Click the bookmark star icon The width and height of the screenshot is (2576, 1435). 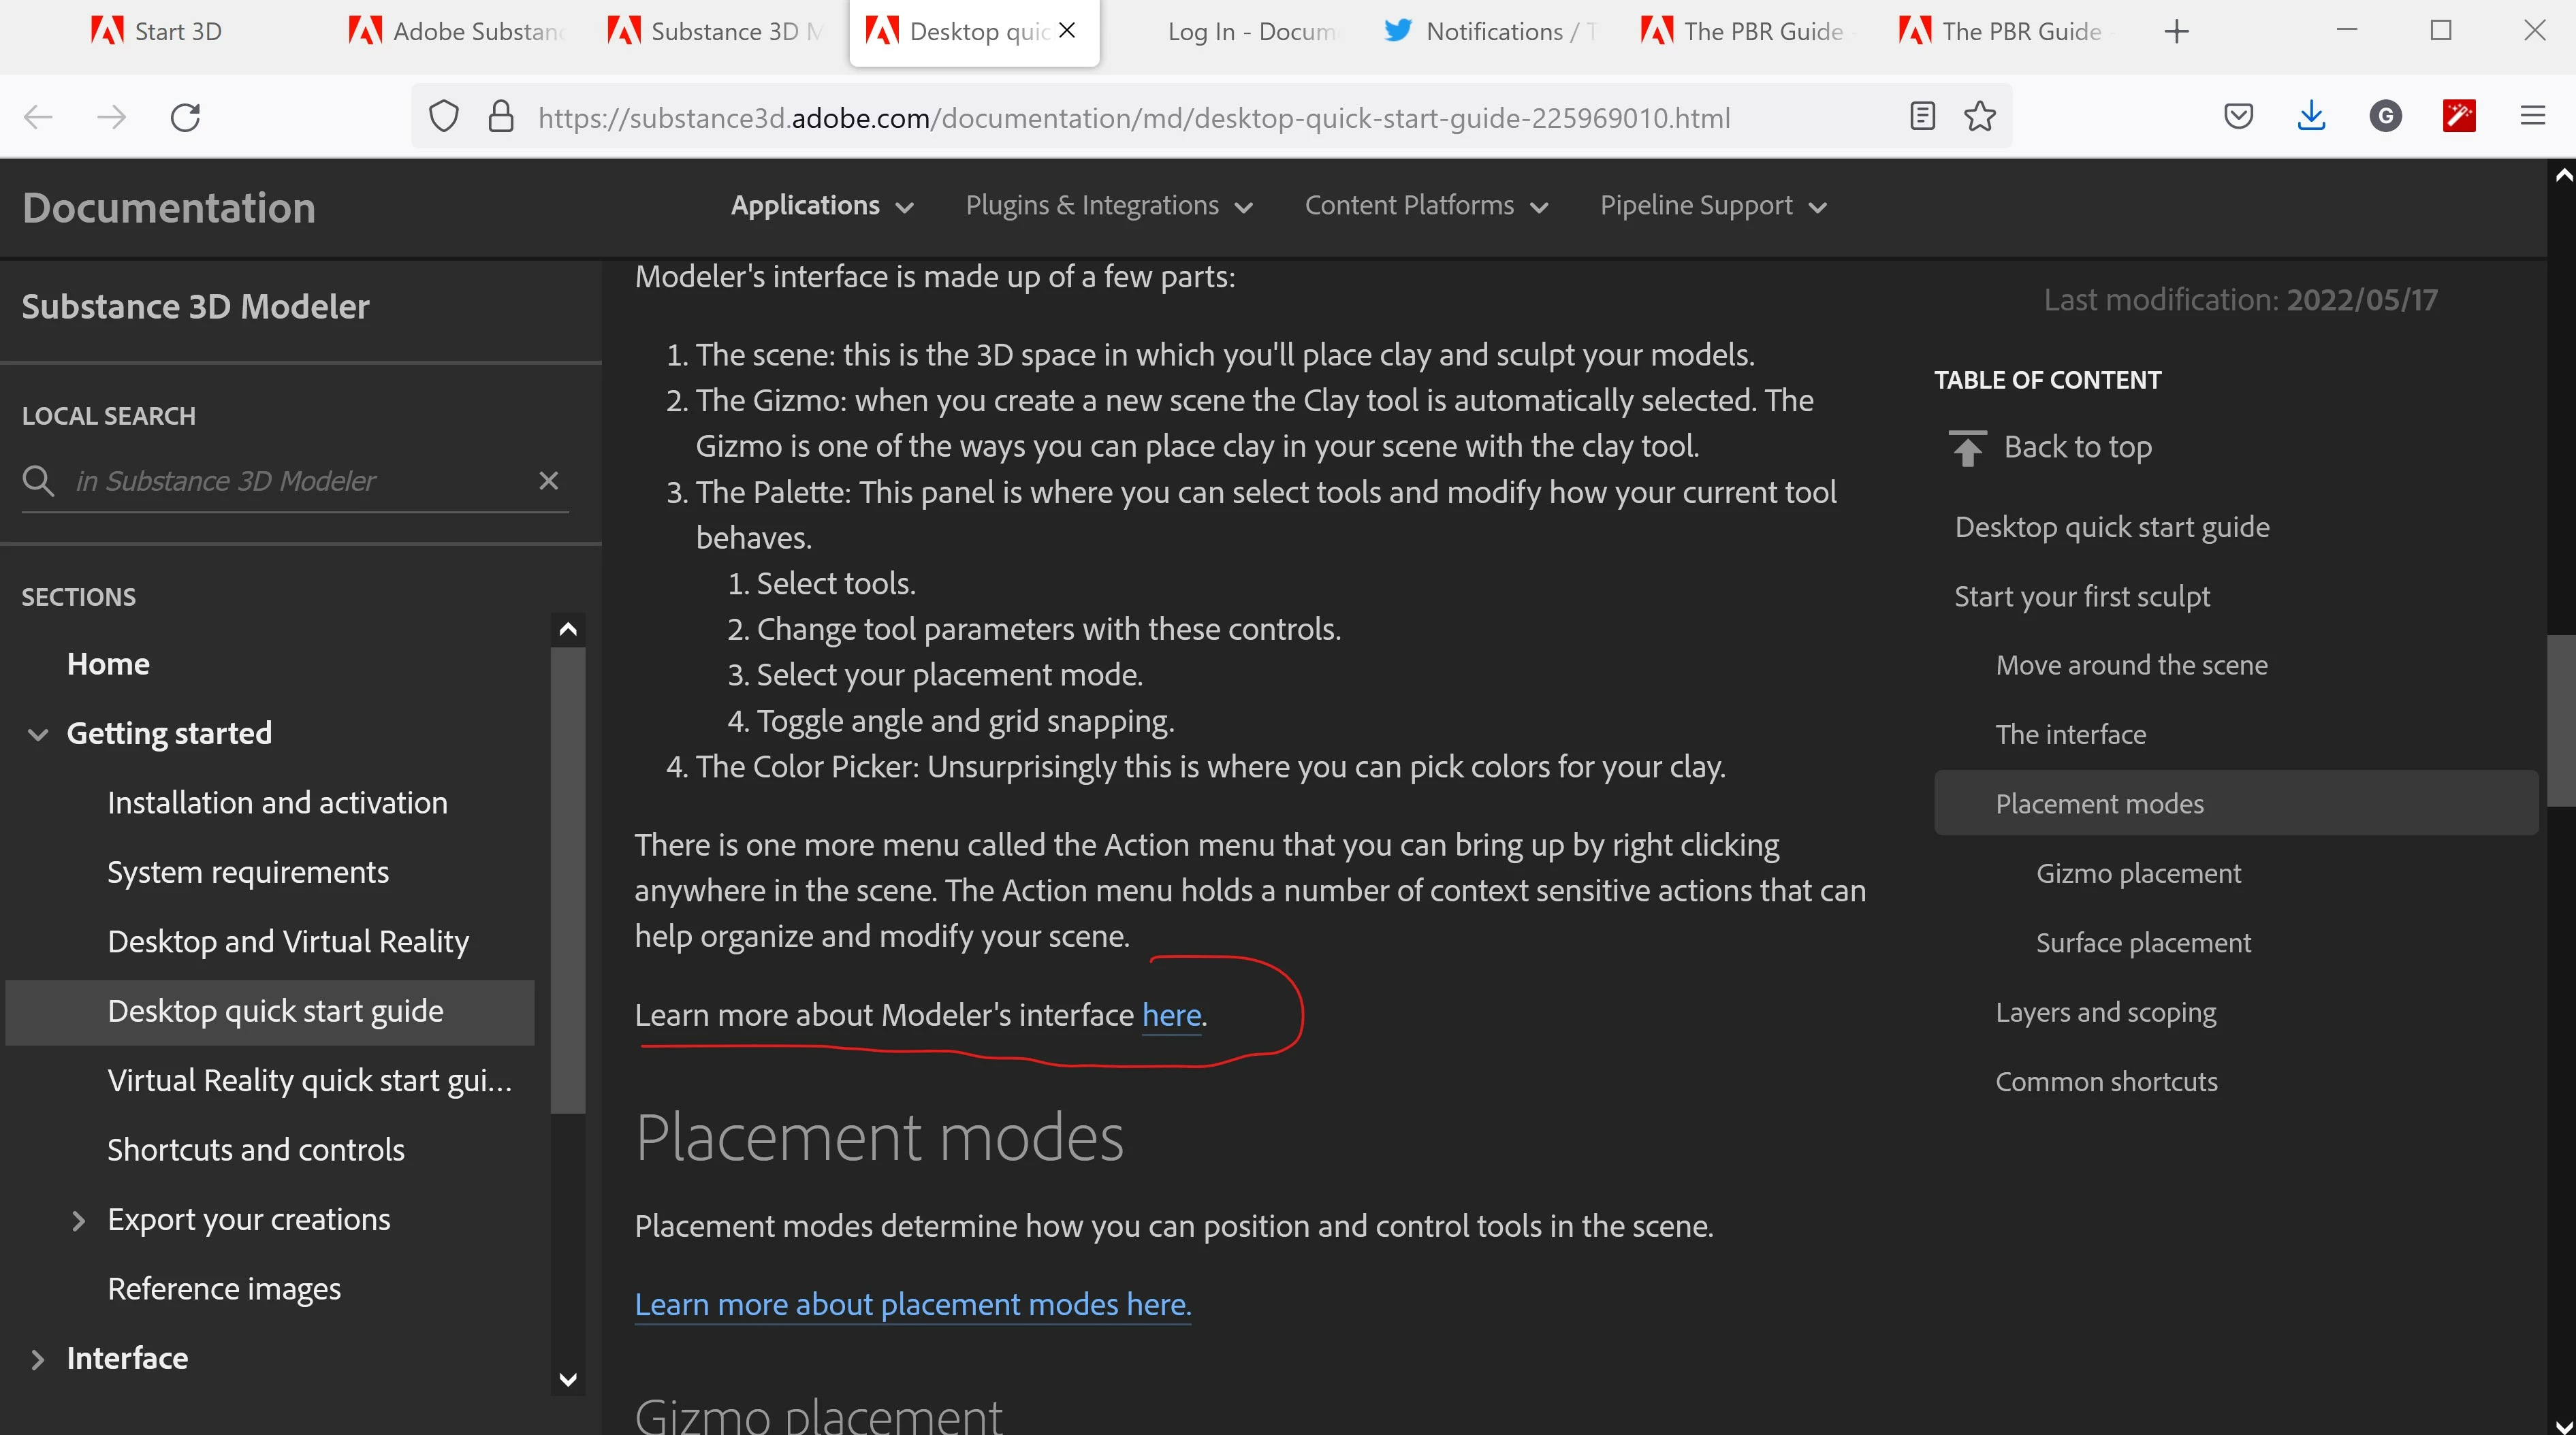[1979, 117]
